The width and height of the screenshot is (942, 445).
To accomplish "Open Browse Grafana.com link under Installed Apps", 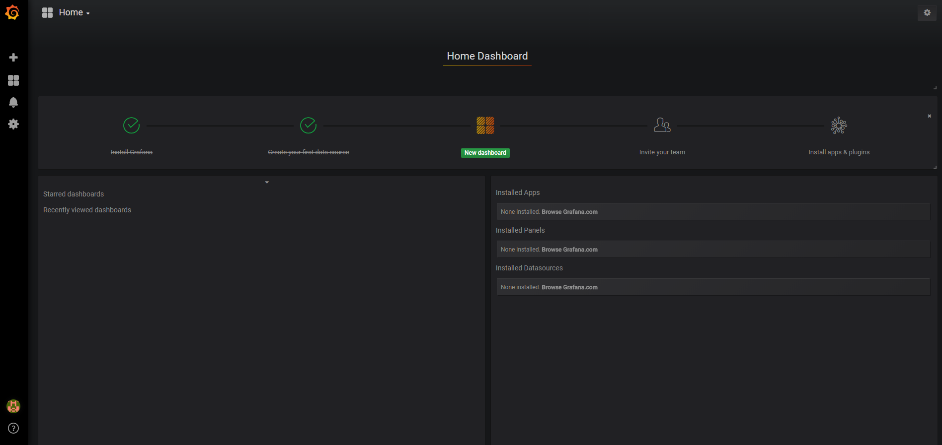I will pos(570,212).
